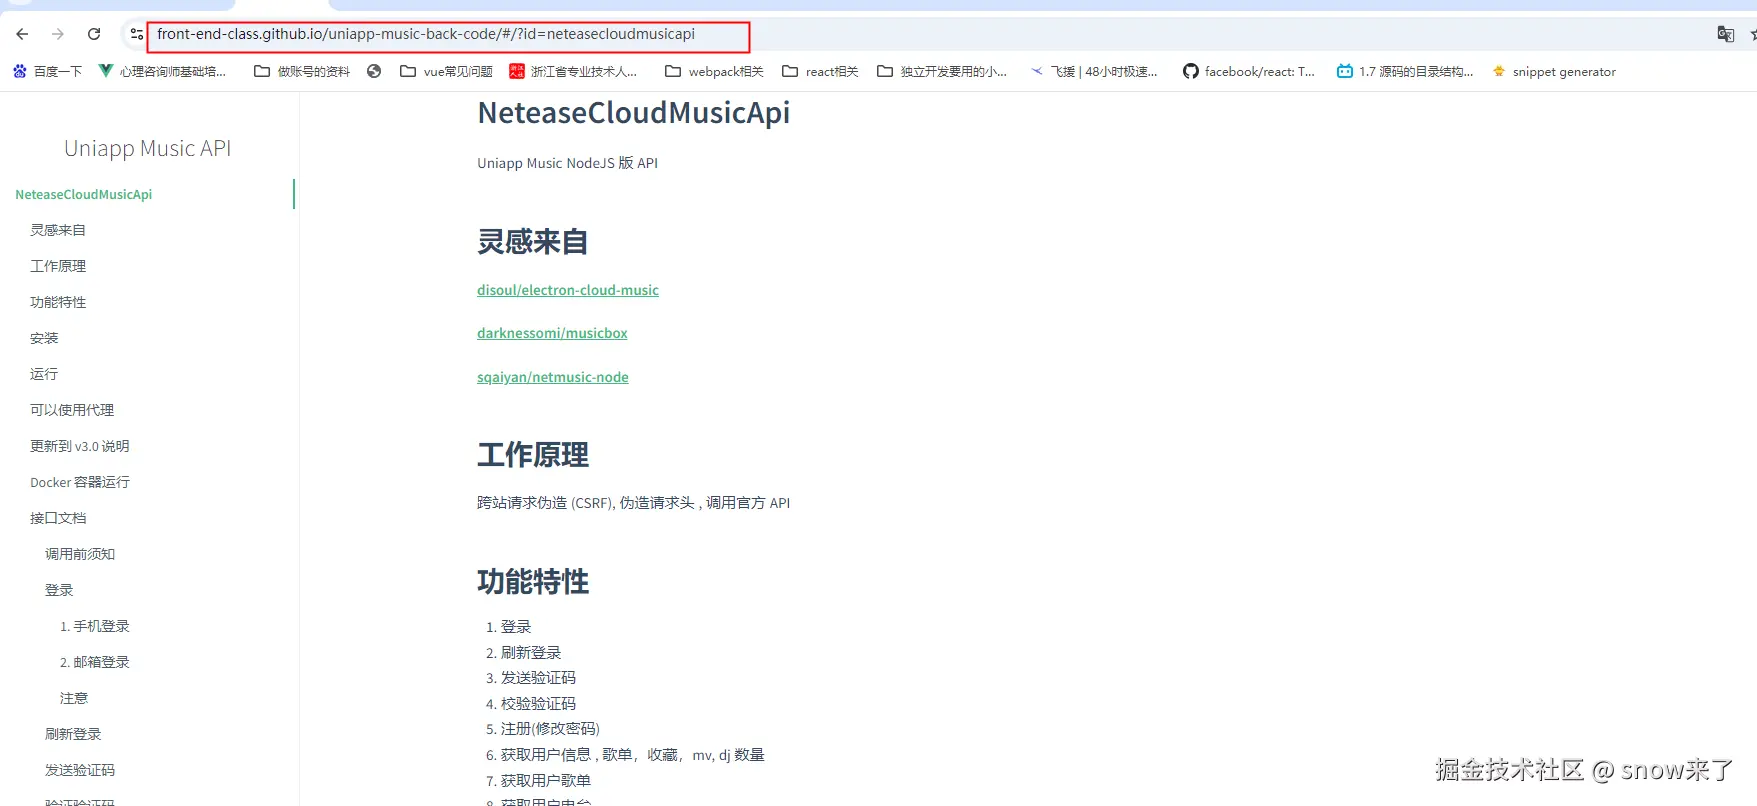This screenshot has height=806, width=1757.
Task: Go to 调用前须知 in the sidebar
Action: [80, 554]
